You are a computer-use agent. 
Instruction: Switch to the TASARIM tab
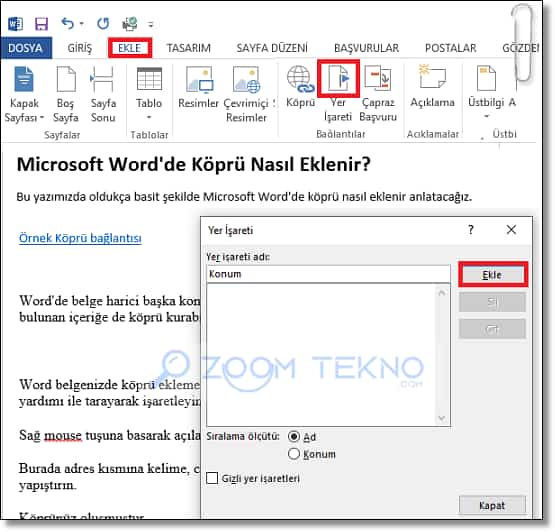(189, 48)
